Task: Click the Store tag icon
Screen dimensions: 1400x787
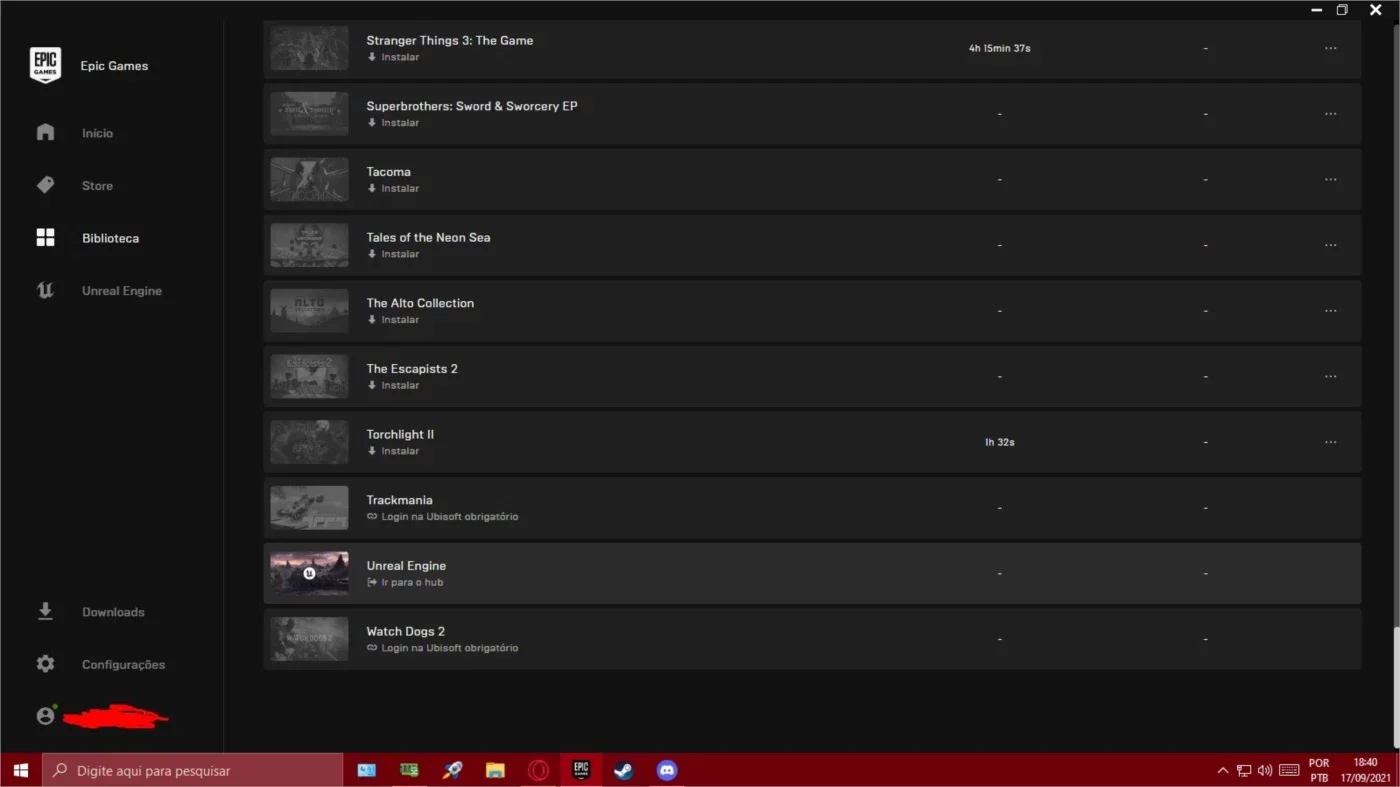Action: click(x=45, y=185)
